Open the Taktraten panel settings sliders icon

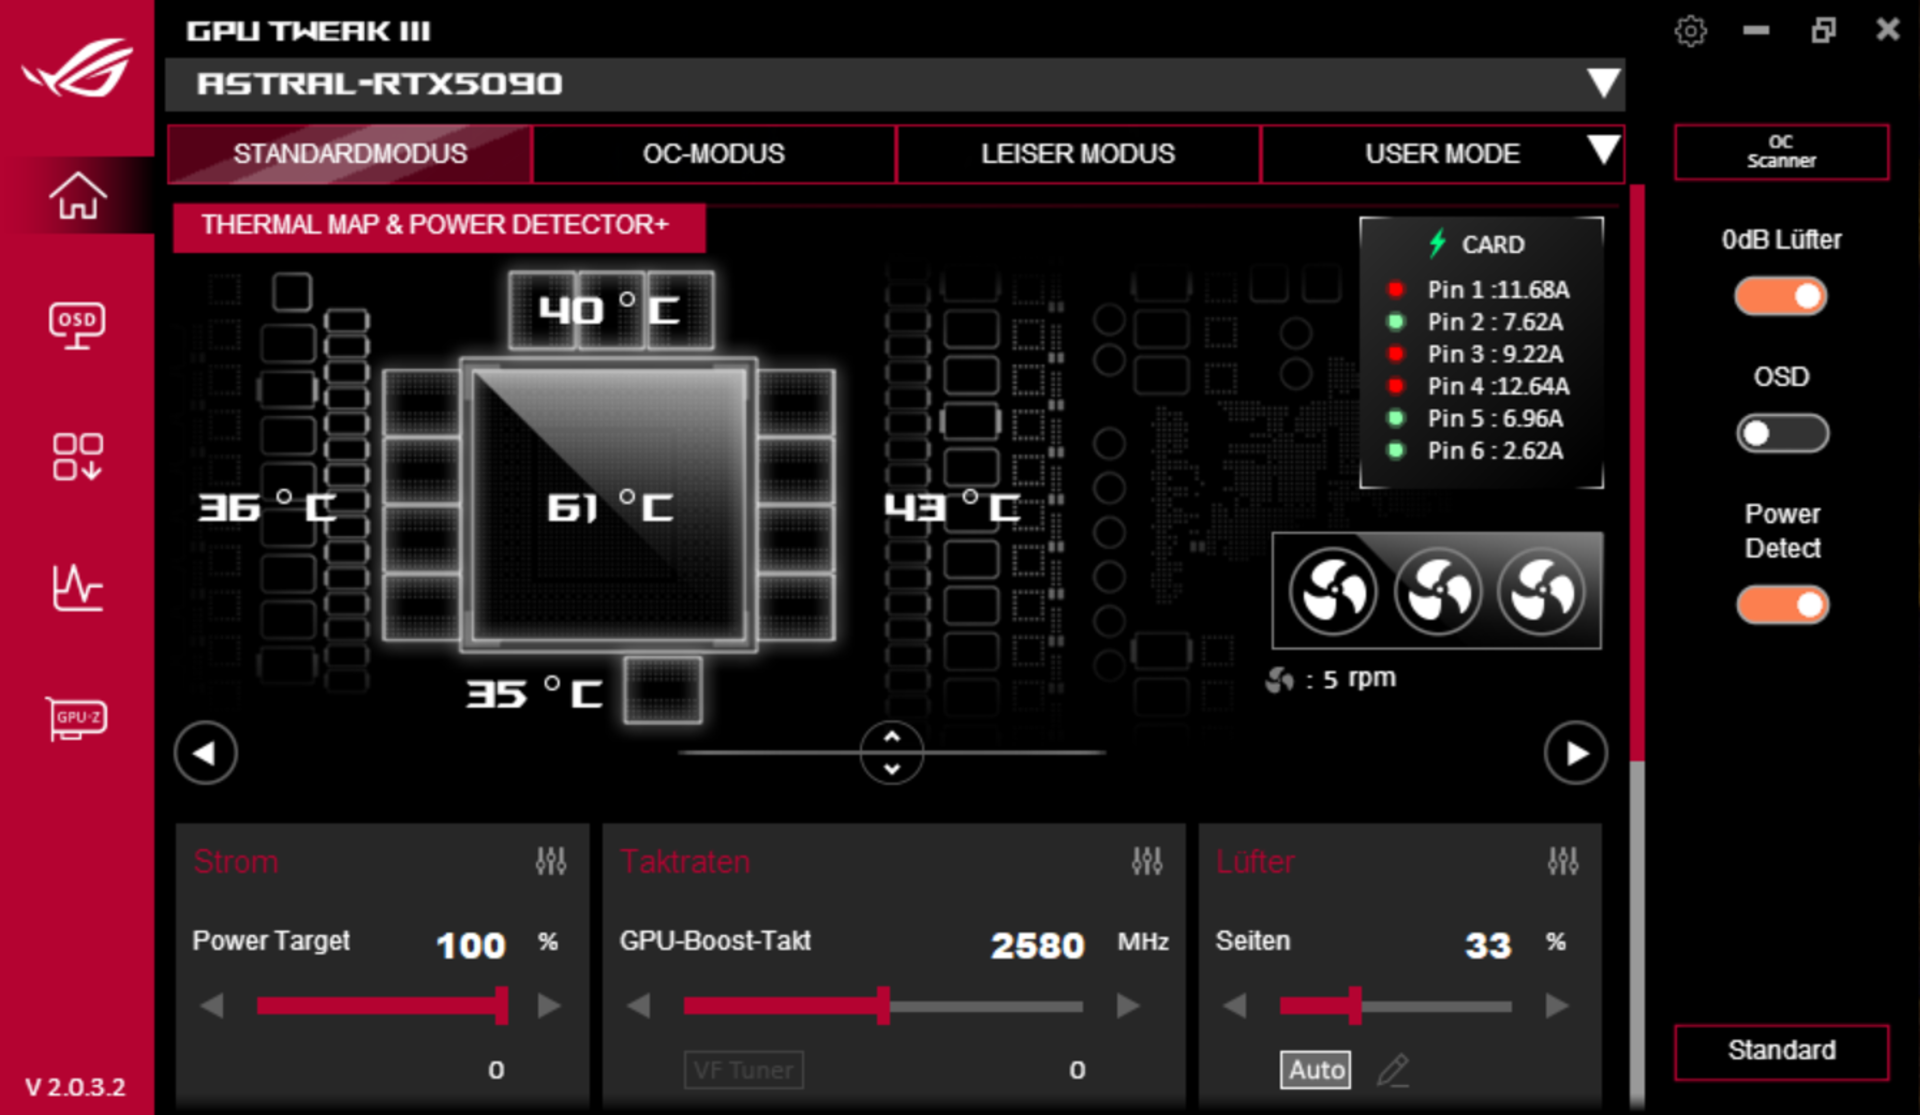click(1147, 861)
